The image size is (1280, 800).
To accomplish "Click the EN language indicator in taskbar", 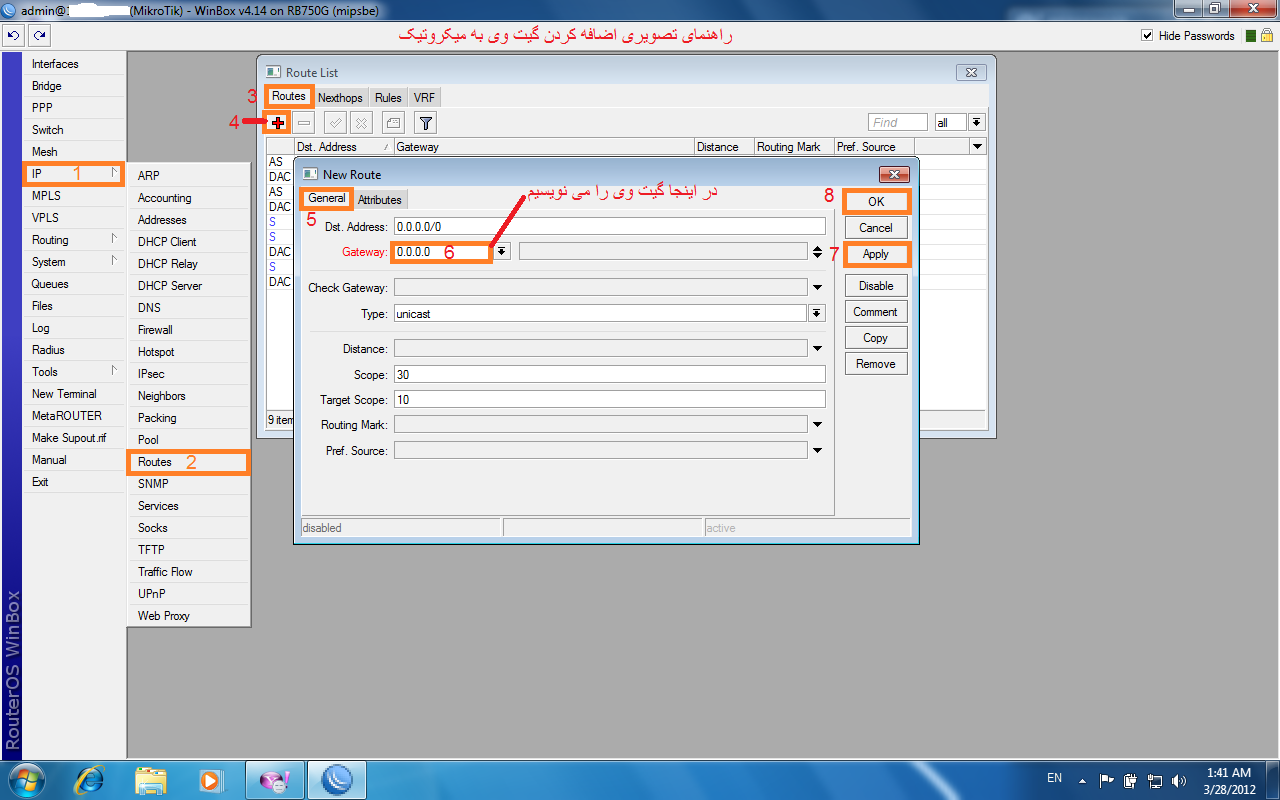I will (1054, 778).
